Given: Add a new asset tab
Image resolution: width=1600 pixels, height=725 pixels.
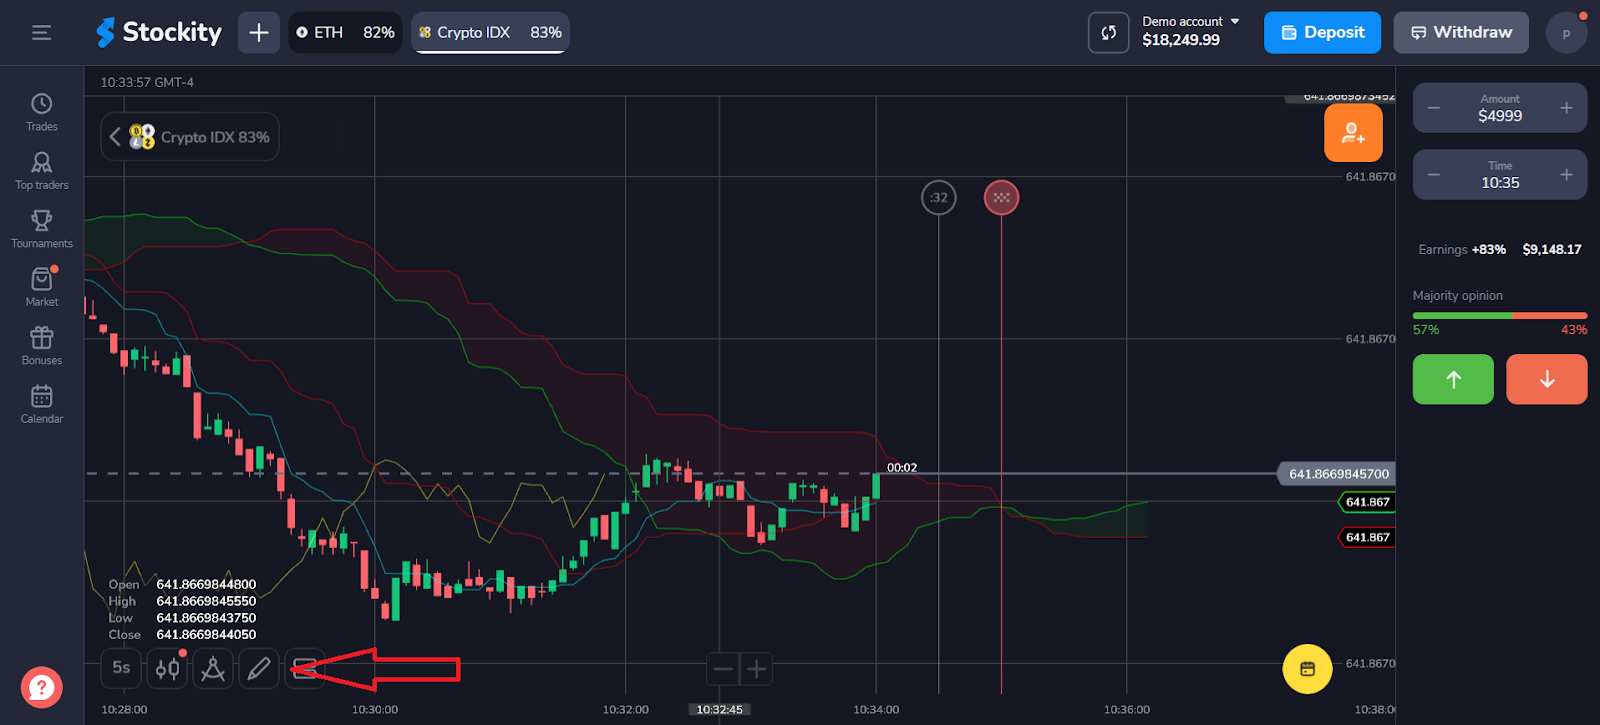Looking at the screenshot, I should (259, 33).
